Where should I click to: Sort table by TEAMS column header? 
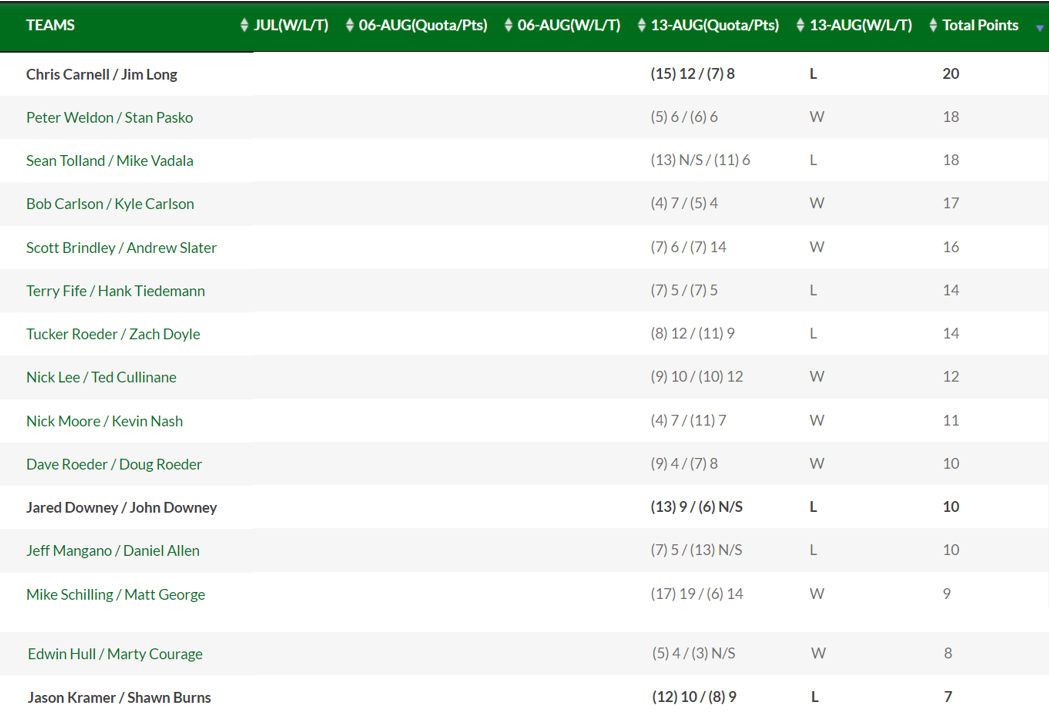[51, 25]
